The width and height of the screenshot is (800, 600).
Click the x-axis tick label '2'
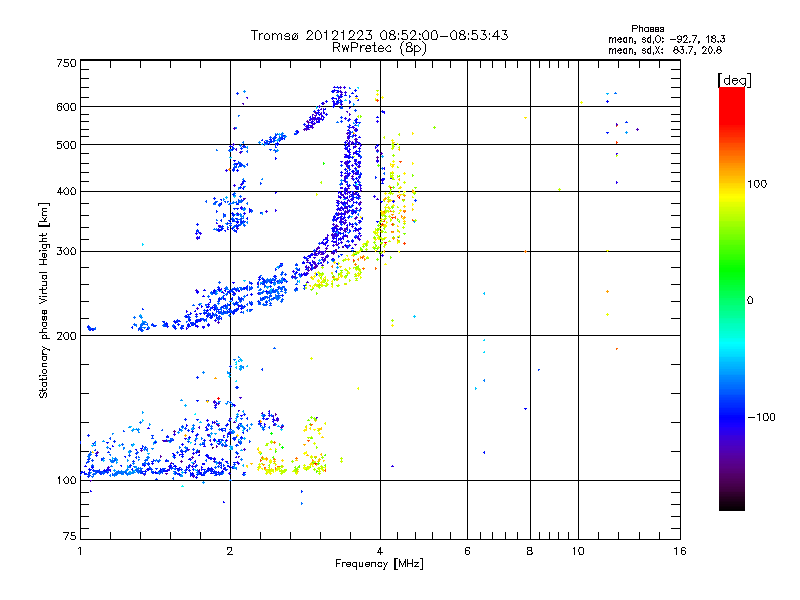pos(230,551)
